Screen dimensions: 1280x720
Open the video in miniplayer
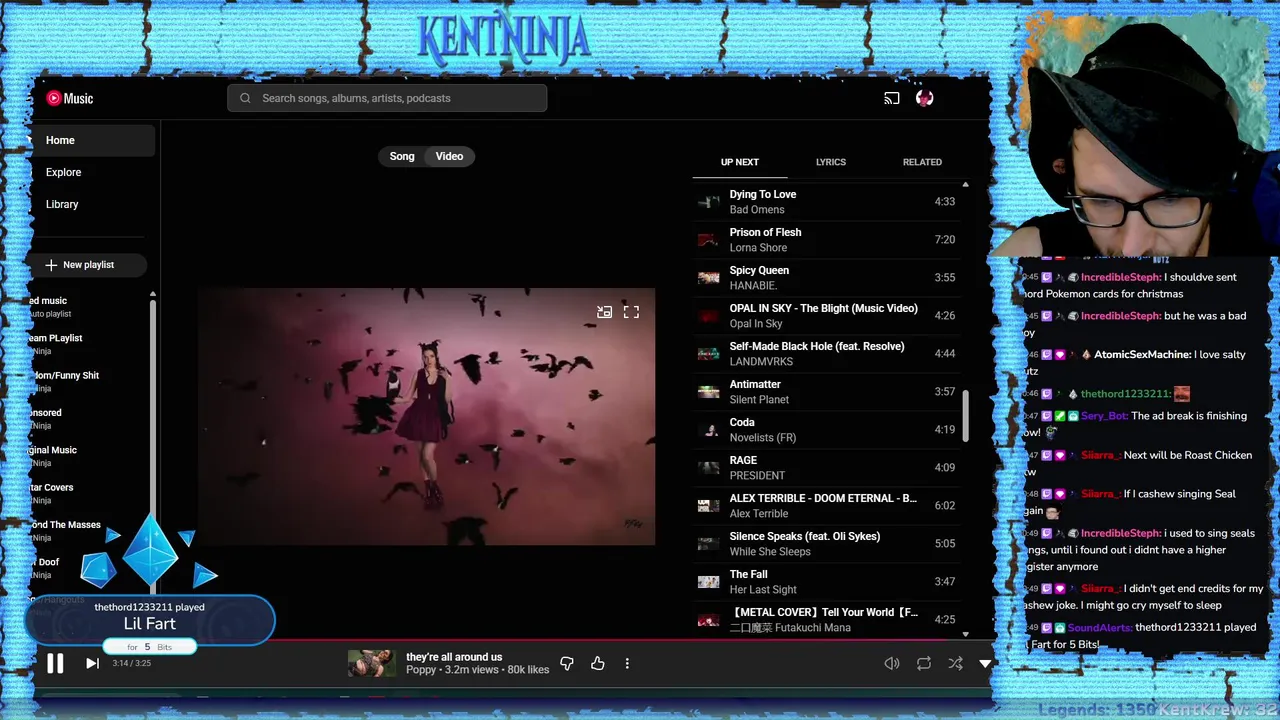click(x=604, y=312)
